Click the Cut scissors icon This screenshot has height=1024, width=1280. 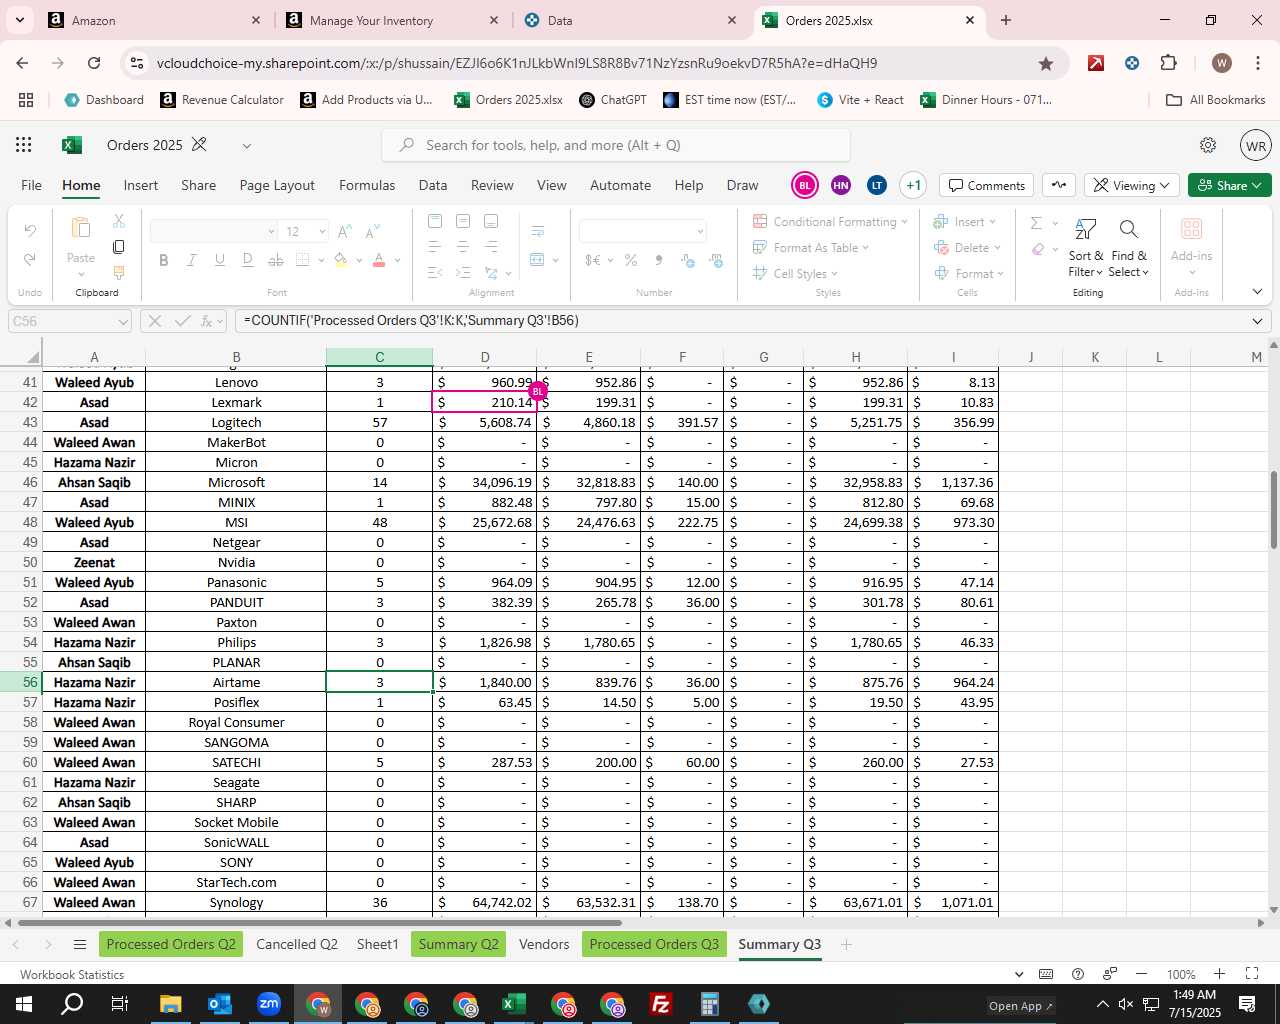point(119,221)
